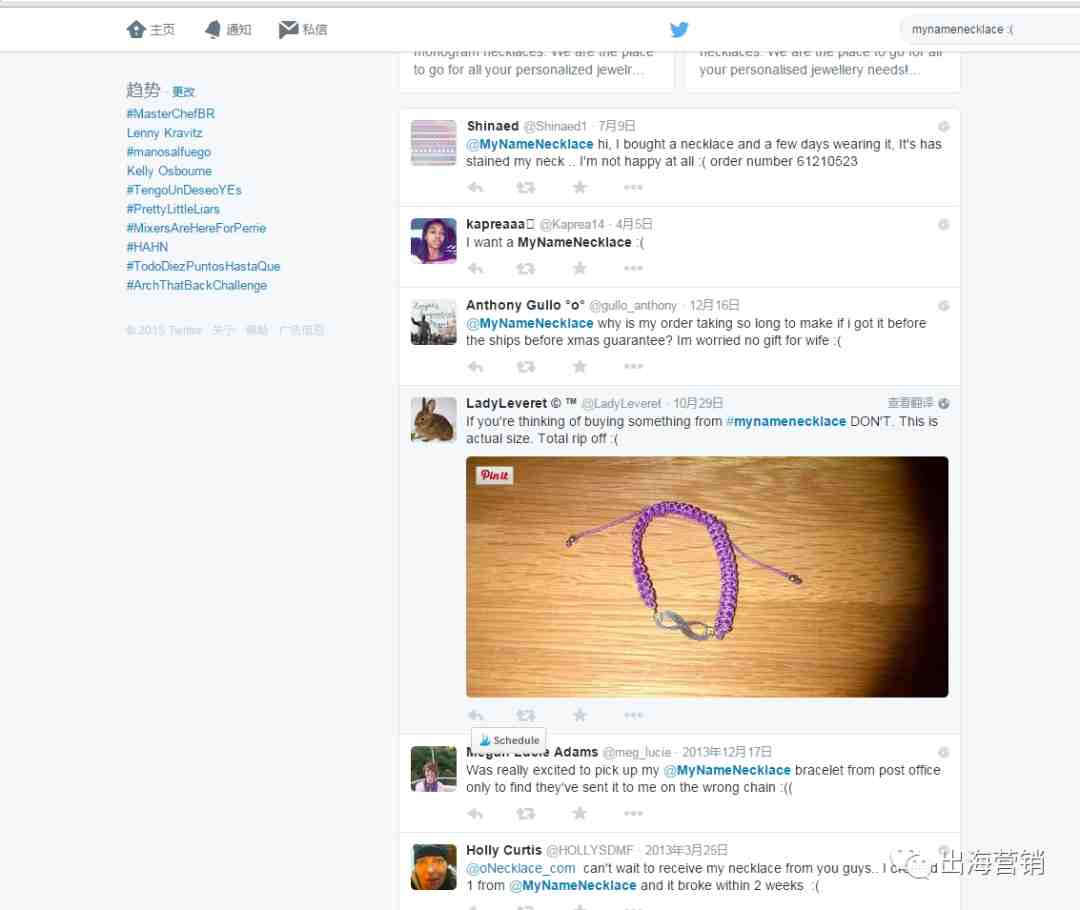
Task: Open Anthony Gullo's profile avatar
Action: coord(433,322)
